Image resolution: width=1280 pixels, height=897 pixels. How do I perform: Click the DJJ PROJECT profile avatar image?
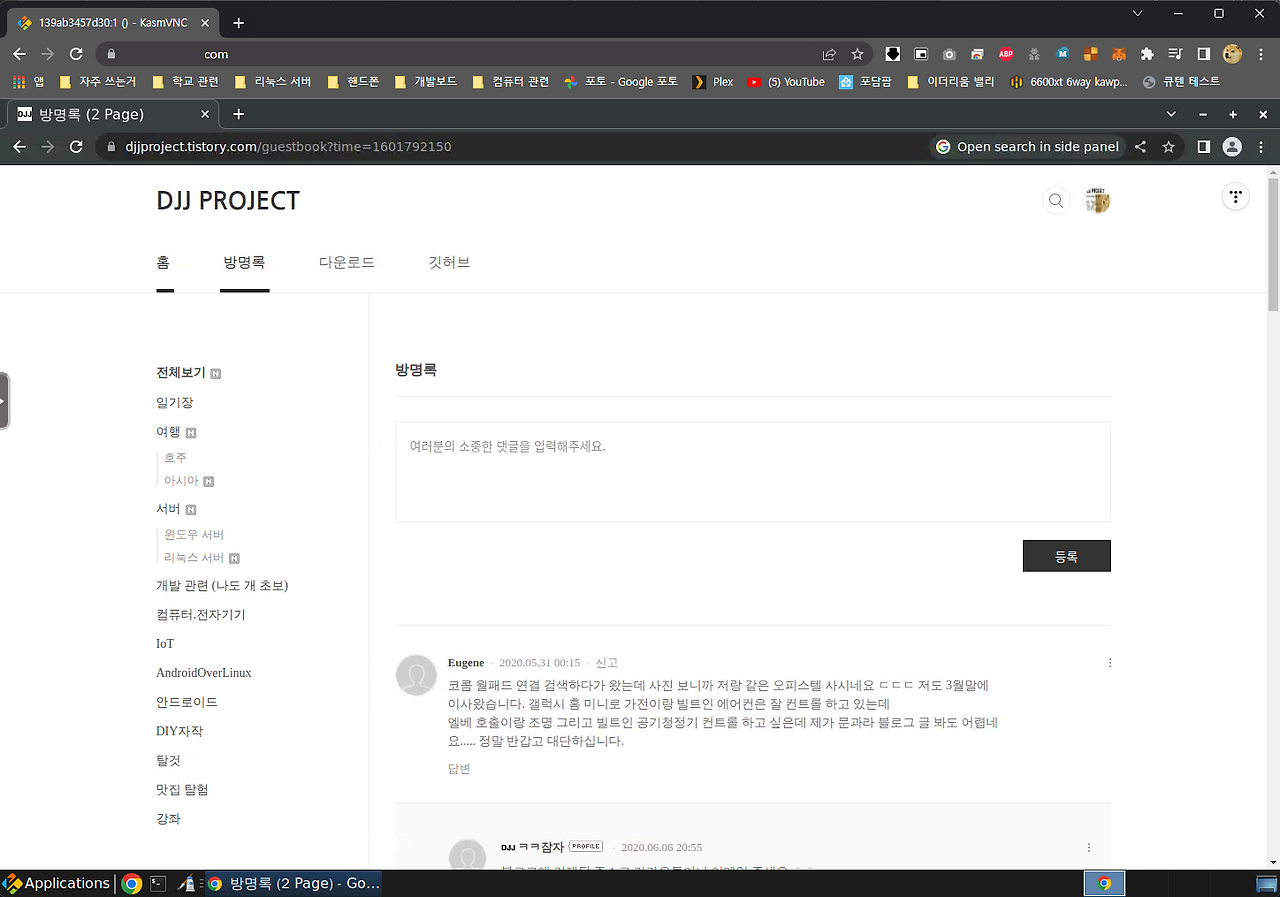click(x=1097, y=200)
